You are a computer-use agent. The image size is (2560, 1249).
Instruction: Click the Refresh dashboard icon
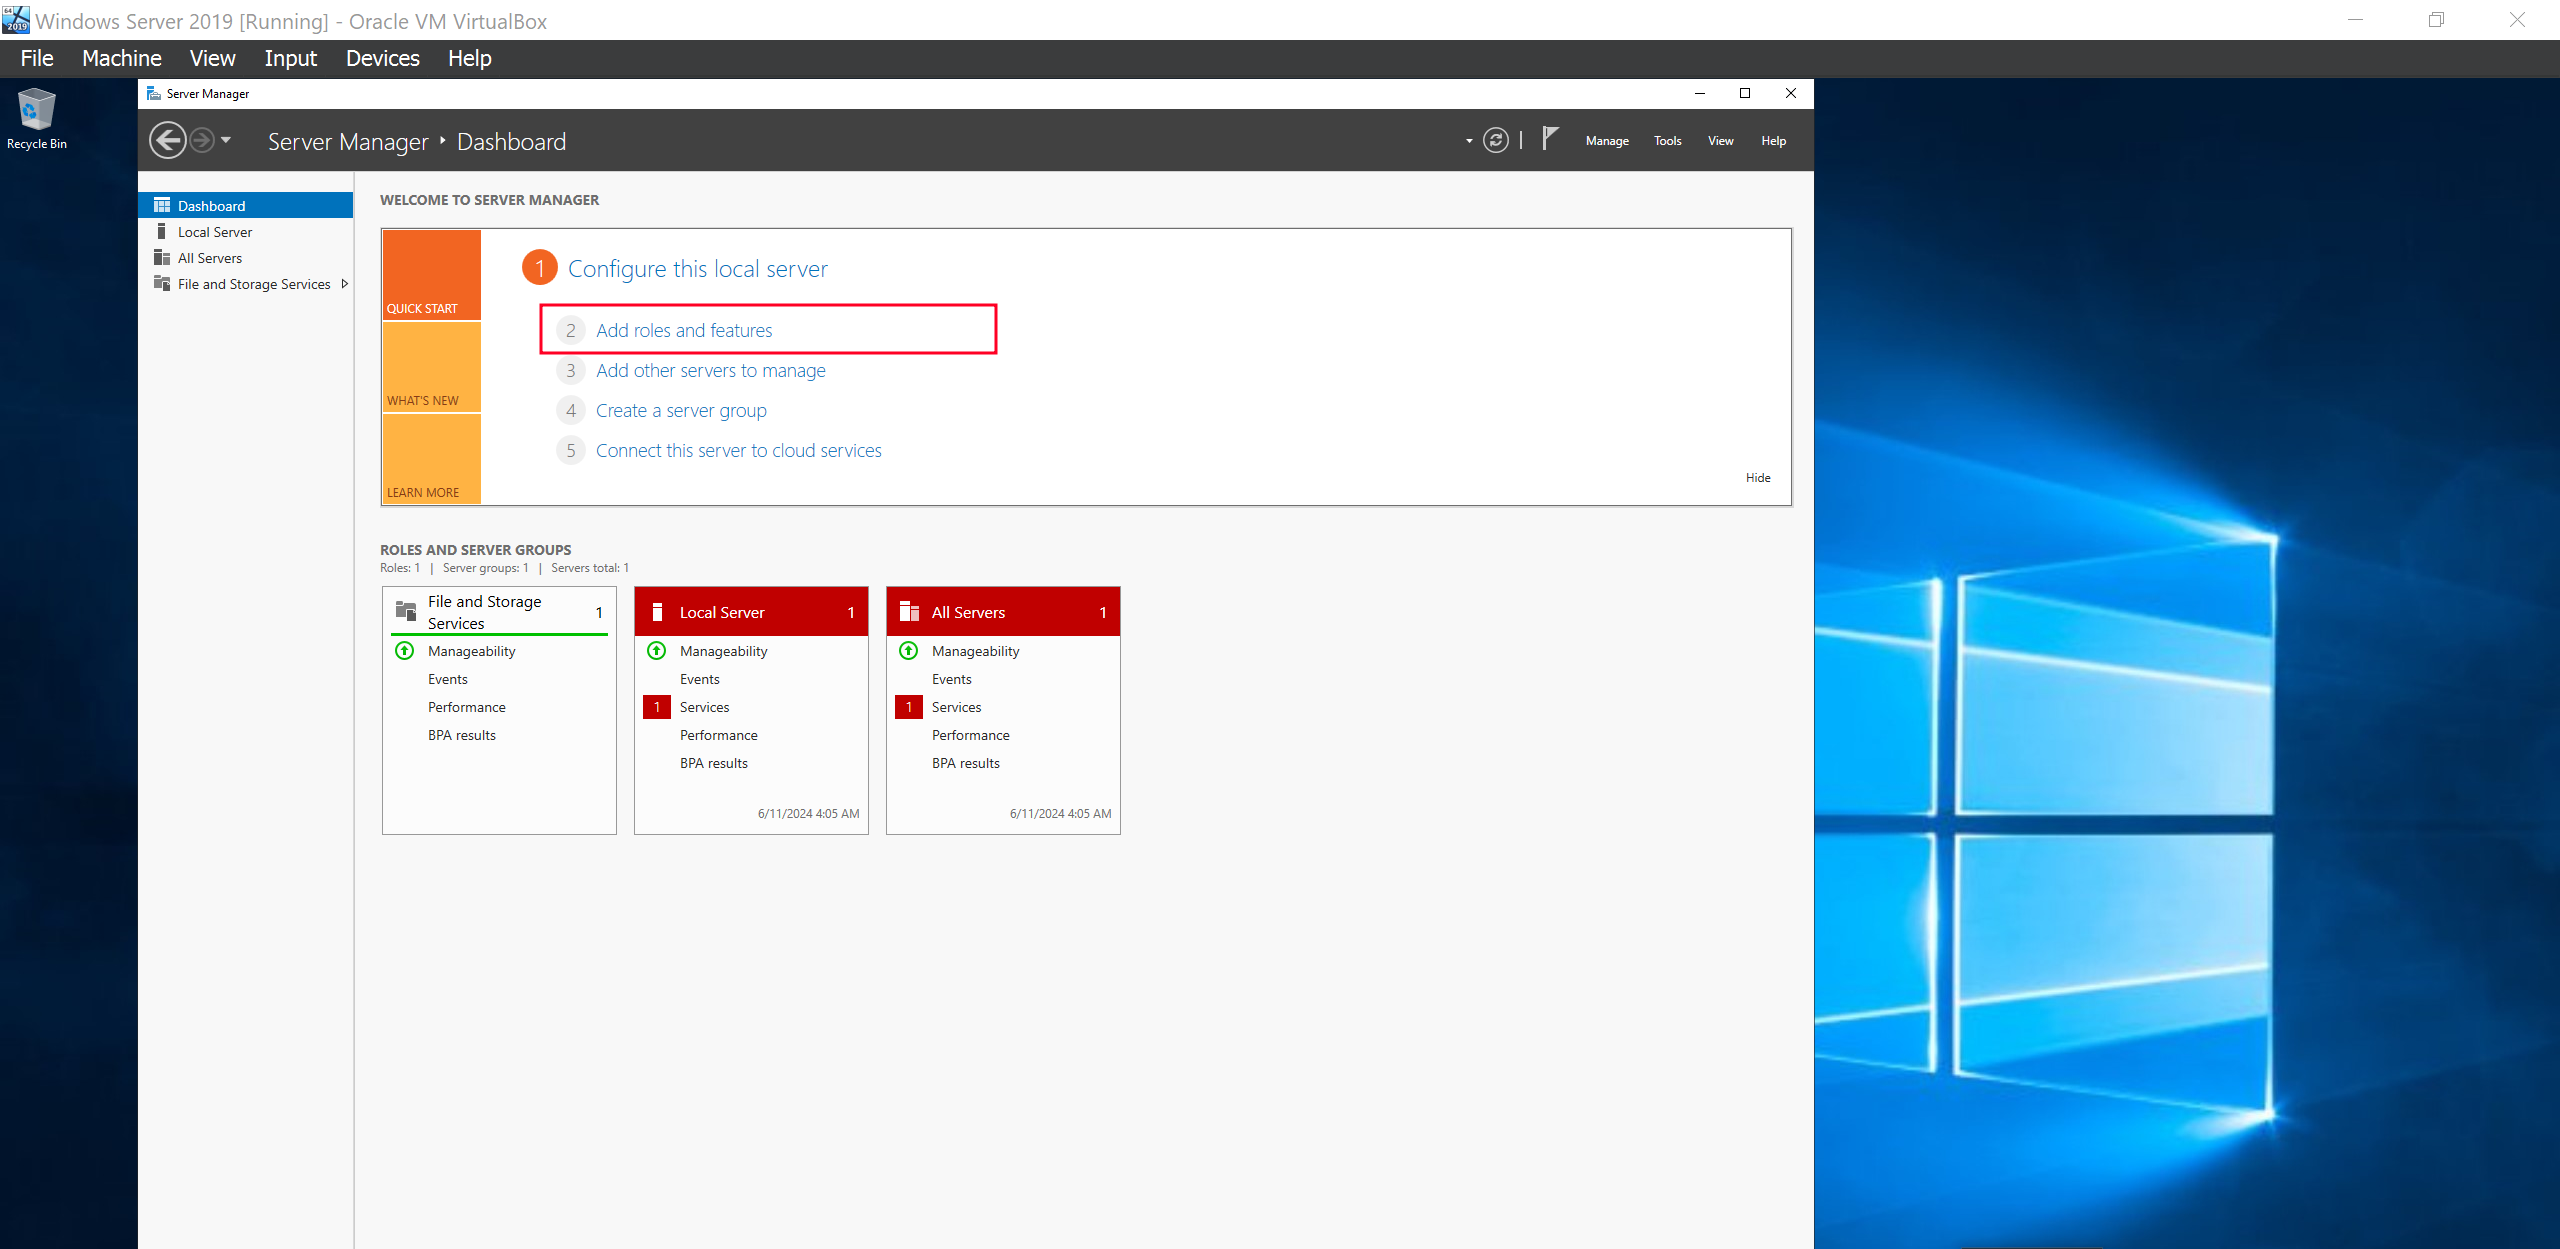1495,140
